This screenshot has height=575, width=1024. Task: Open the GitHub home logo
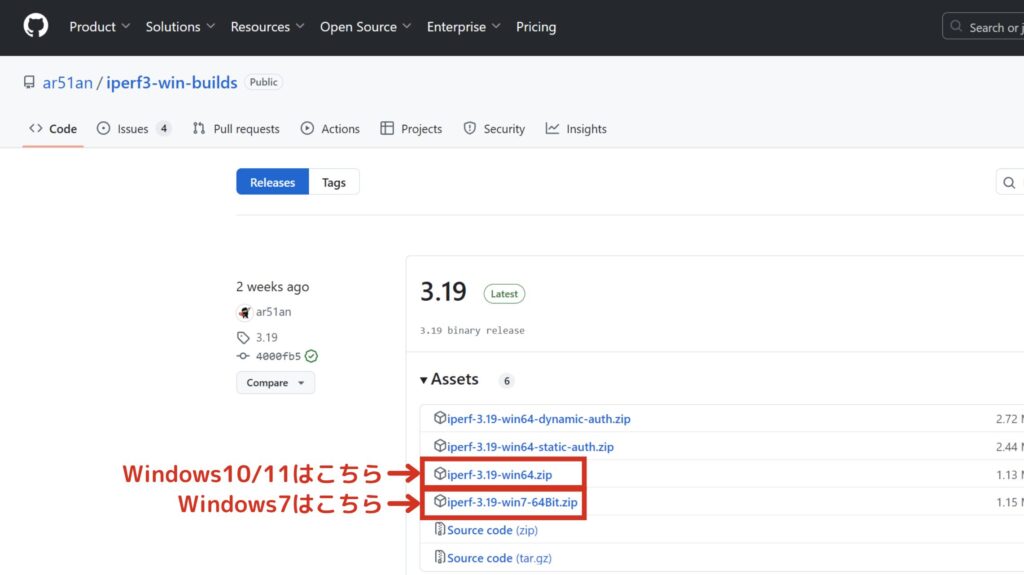click(x=36, y=26)
